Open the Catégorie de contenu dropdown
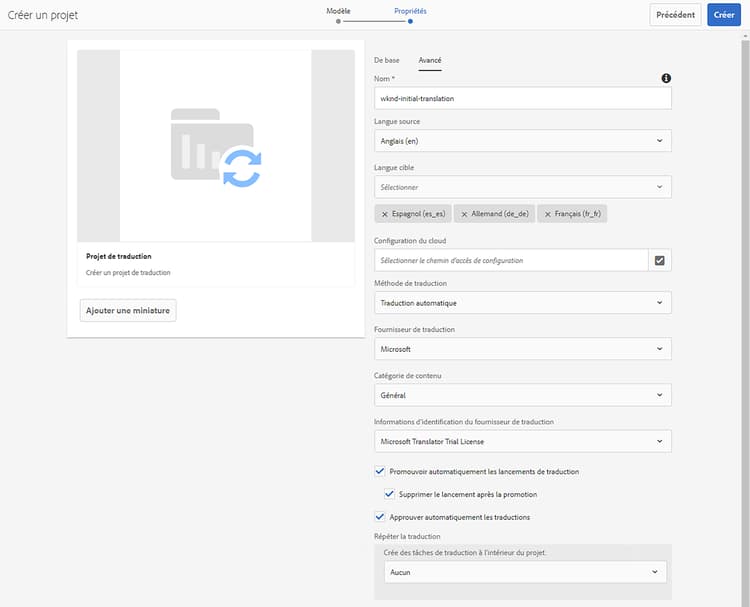Image resolution: width=750 pixels, height=607 pixels. pyautogui.click(x=523, y=395)
